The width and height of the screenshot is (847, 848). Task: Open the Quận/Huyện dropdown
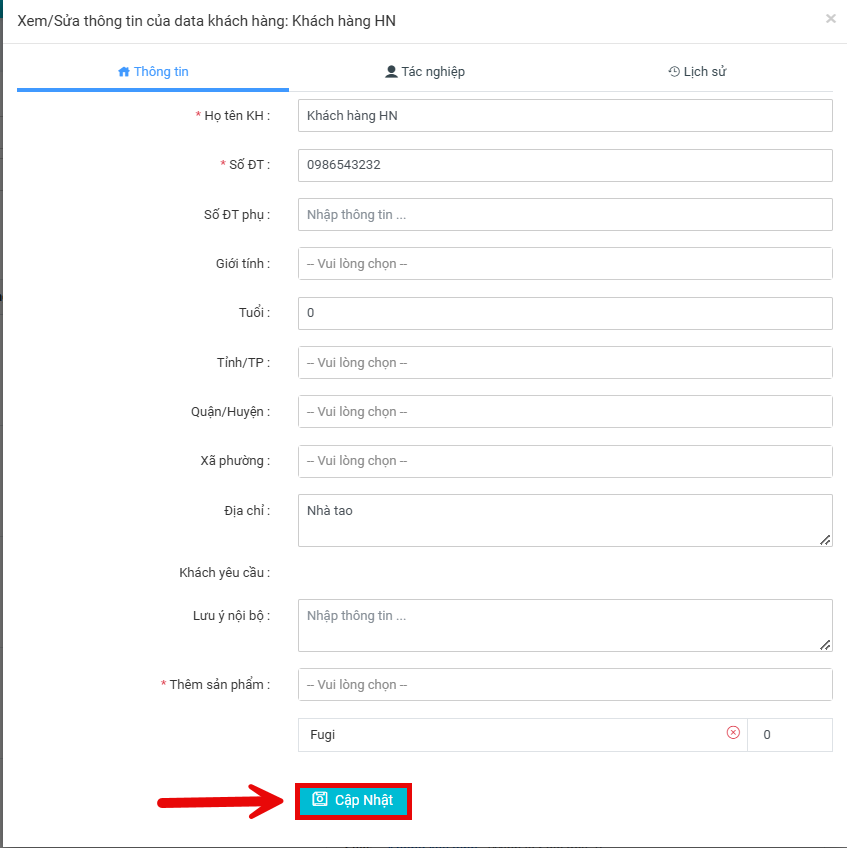coord(565,412)
